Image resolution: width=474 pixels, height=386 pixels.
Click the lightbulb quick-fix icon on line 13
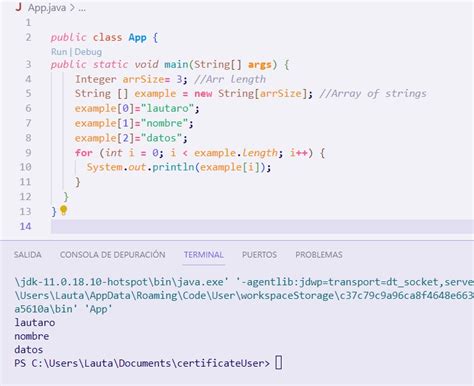(x=63, y=210)
